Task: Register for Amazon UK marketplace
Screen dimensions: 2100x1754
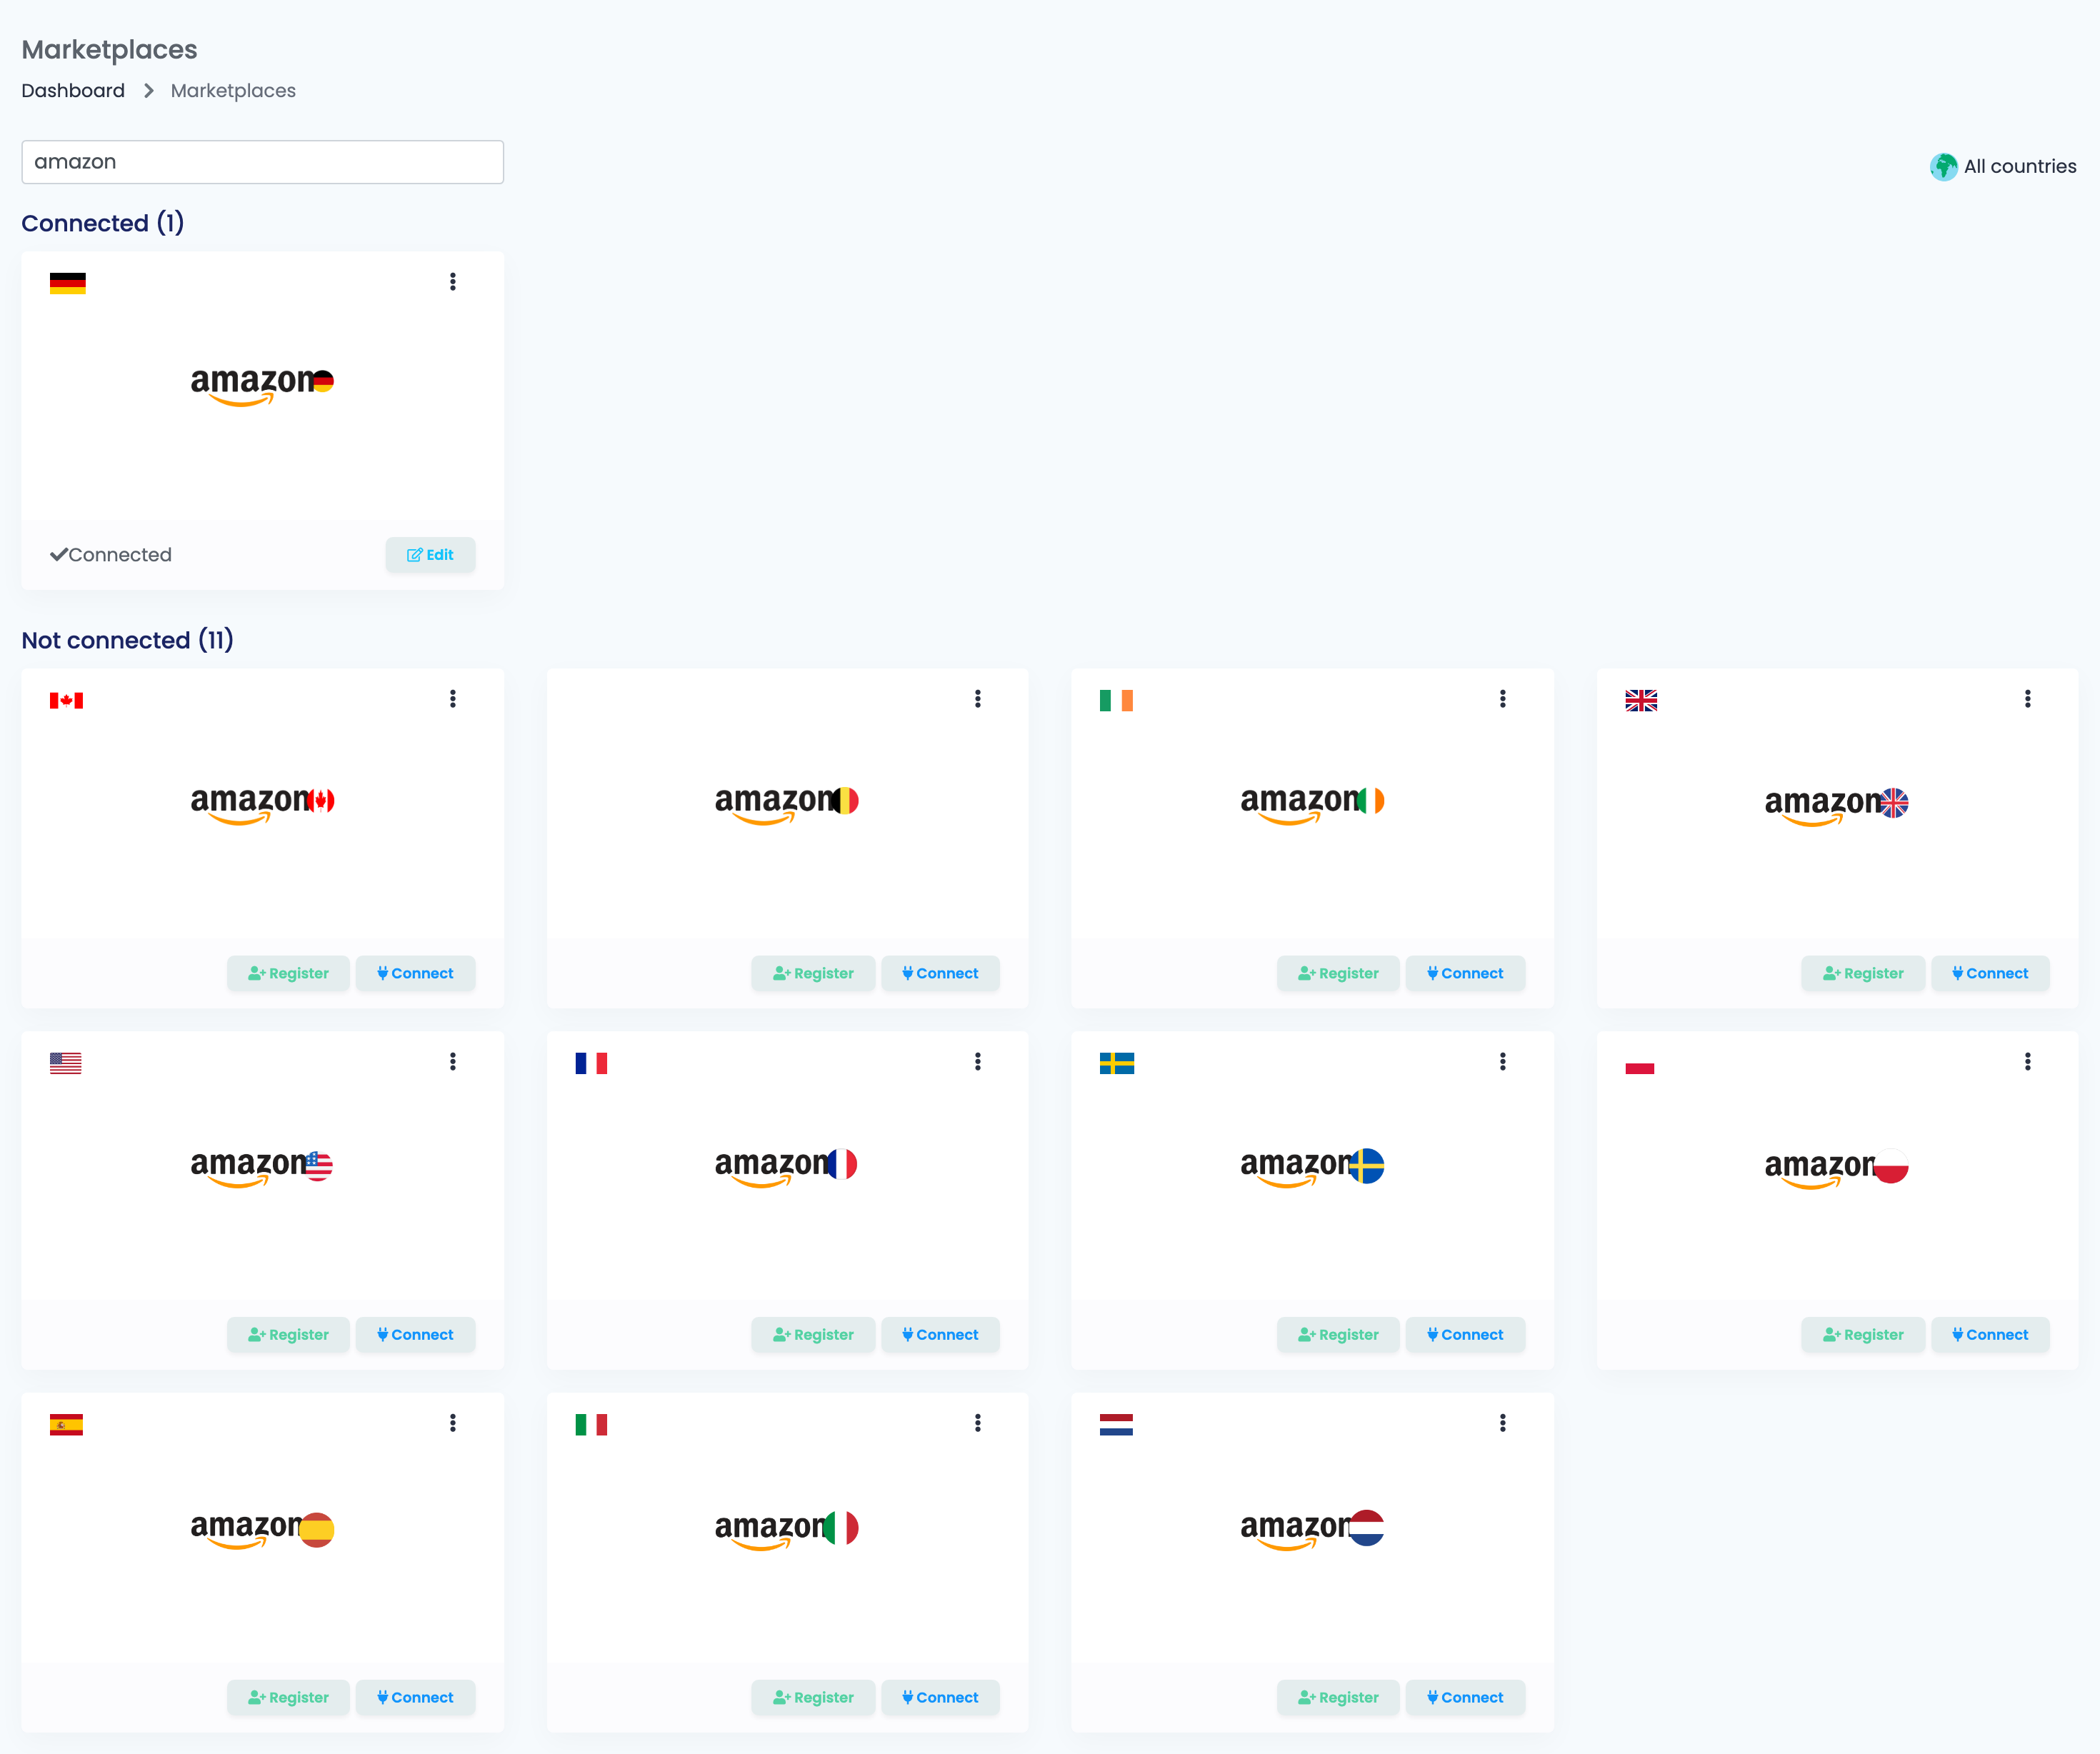Action: [1863, 974]
